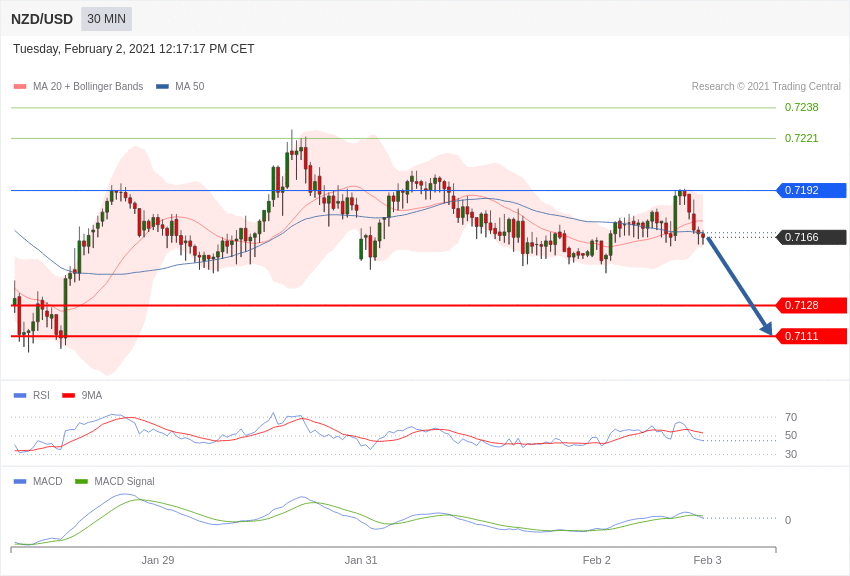Click the RSI 30 axis value

(791, 454)
